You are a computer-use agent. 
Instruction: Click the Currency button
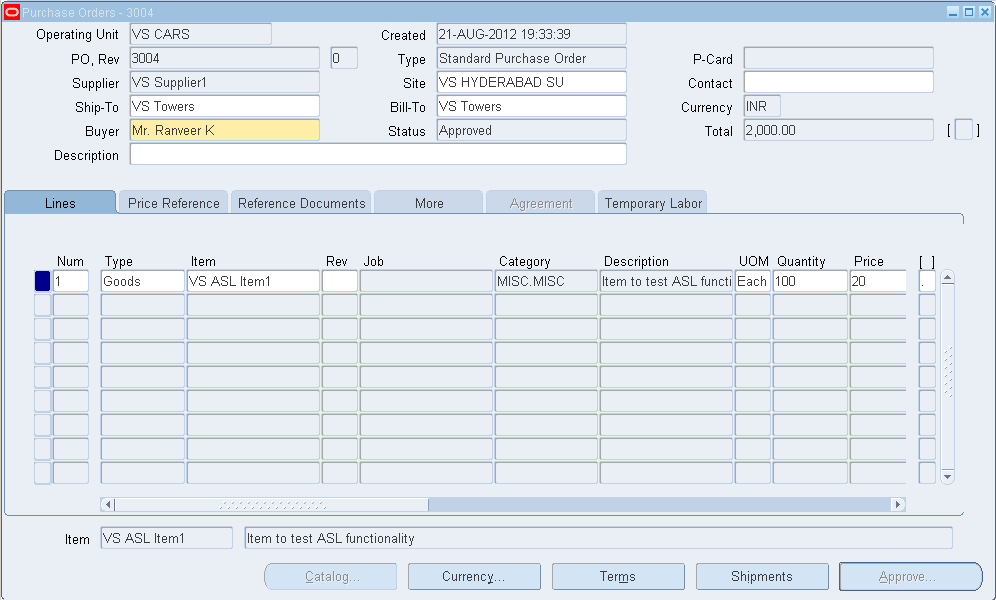point(474,576)
